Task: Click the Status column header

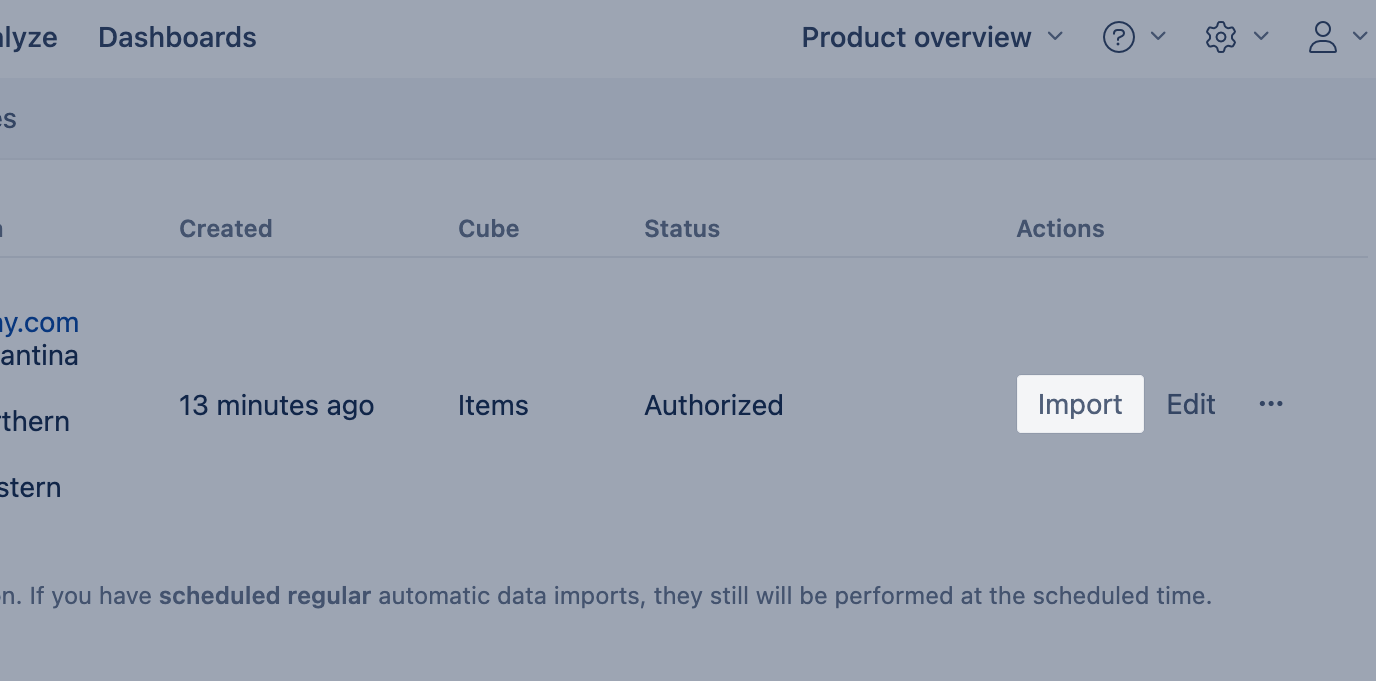Action: click(681, 229)
